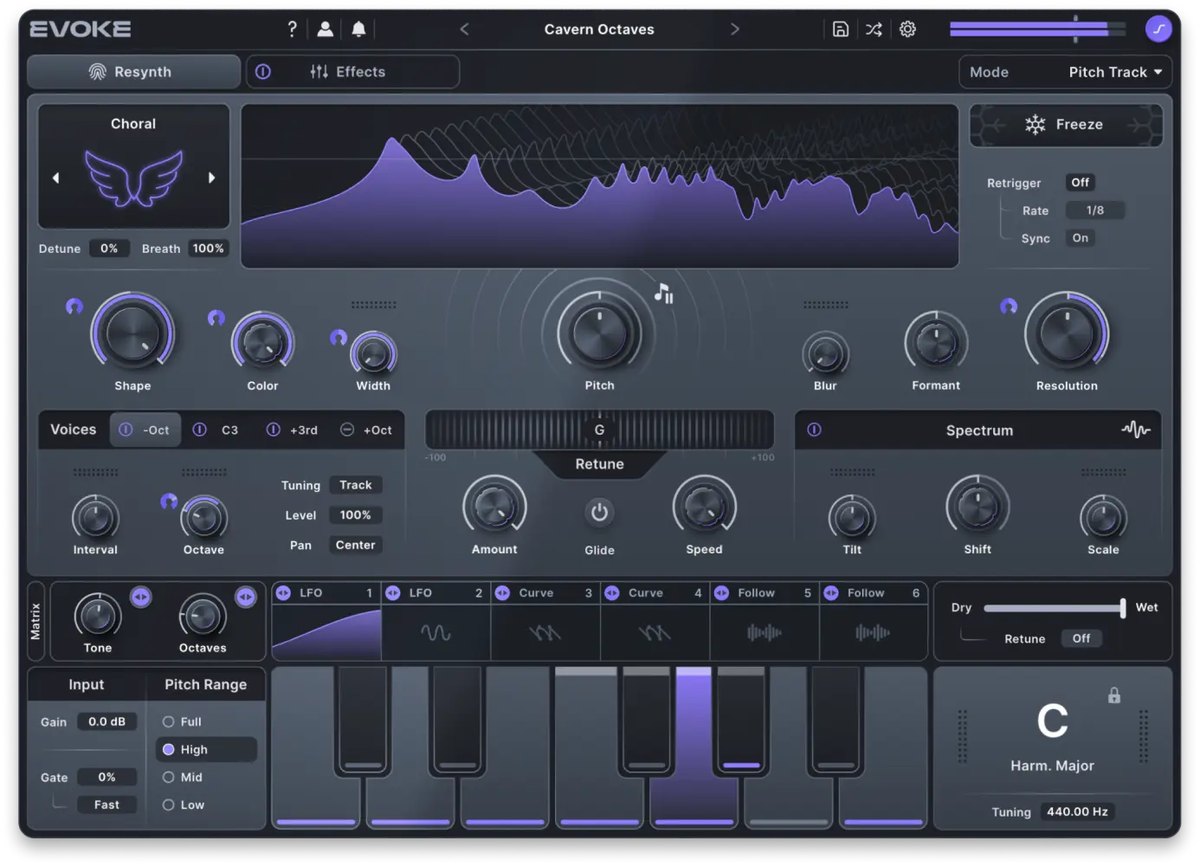The width and height of the screenshot is (1200, 866).
Task: Click the Tuning 440.00 Hz field
Action: (x=1077, y=812)
